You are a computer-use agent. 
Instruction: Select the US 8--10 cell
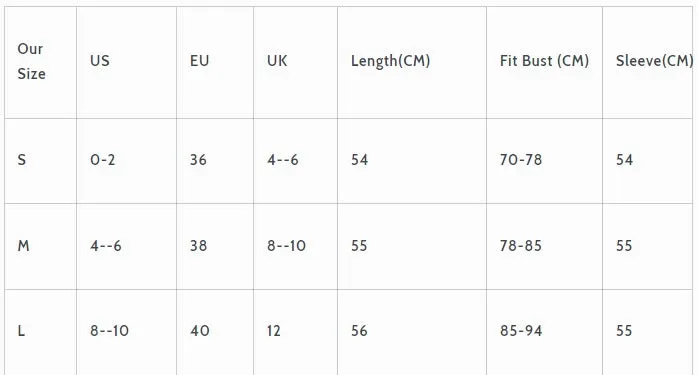(x=126, y=332)
